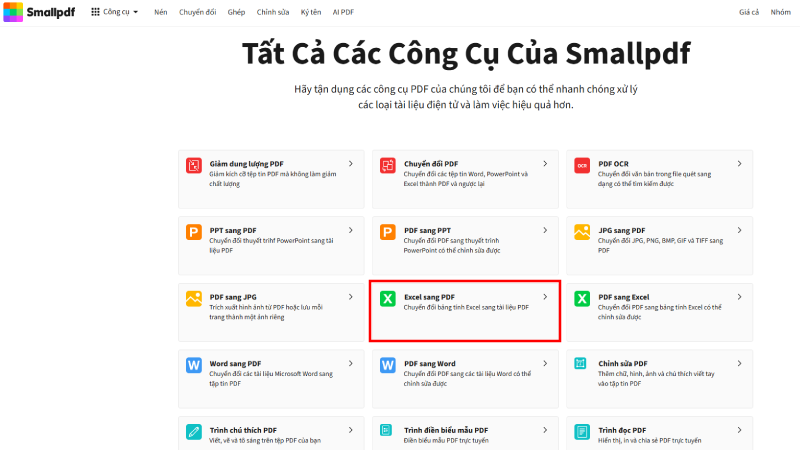The width and height of the screenshot is (800, 450).
Task: Click the Trình đọc PDF icon
Action: 582,432
